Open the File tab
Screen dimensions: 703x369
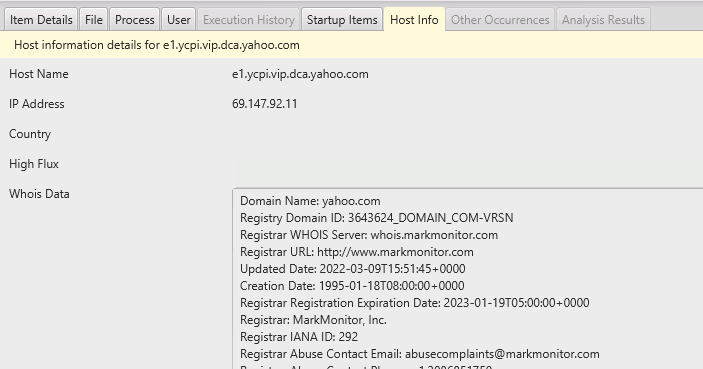pos(94,20)
